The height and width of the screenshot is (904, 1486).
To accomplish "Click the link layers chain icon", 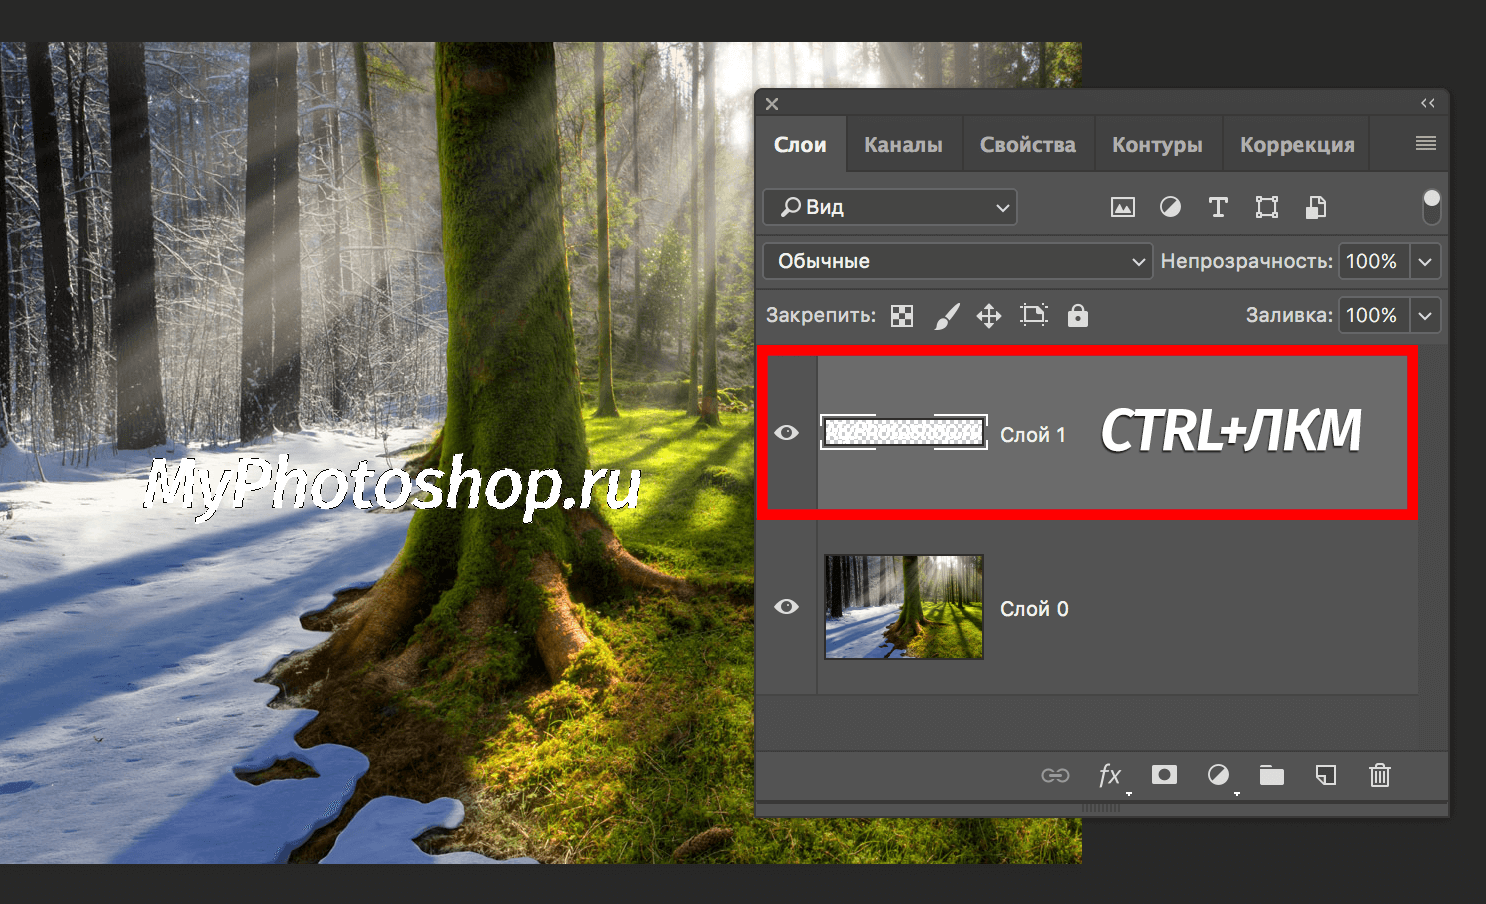I will pyautogui.click(x=1055, y=775).
